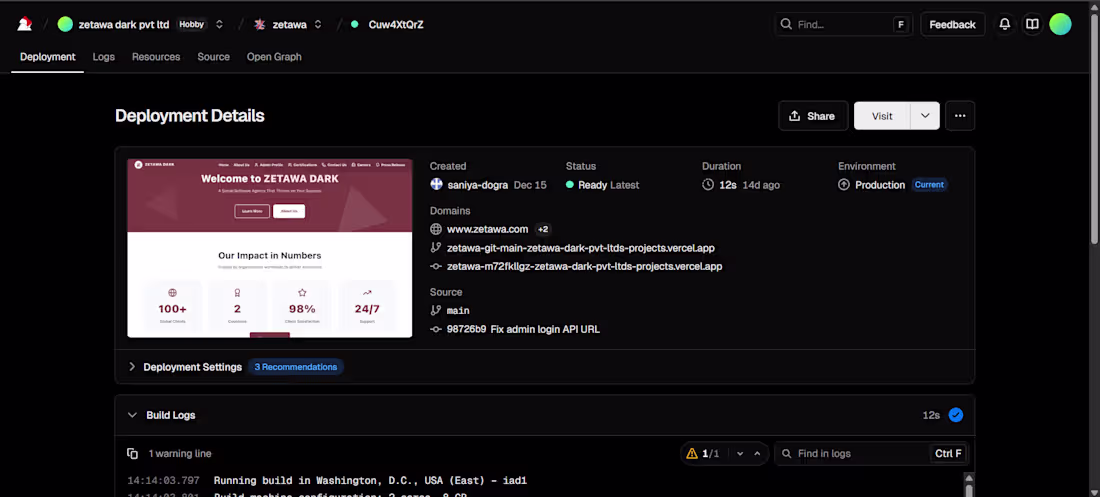Open the three-dot more options menu
This screenshot has width=1100, height=497.
click(x=960, y=116)
